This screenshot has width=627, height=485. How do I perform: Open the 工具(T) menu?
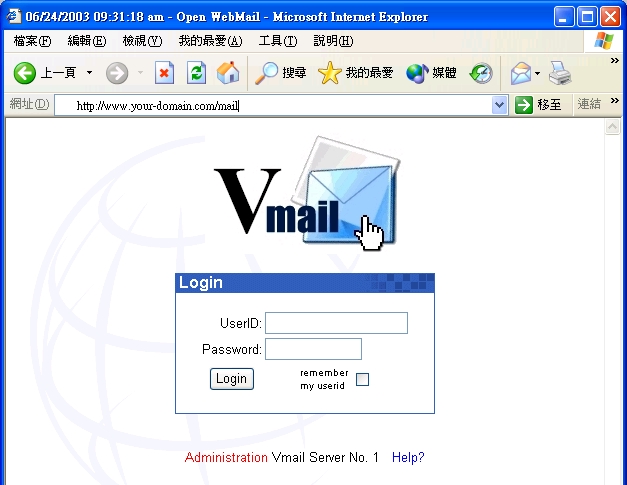[x=278, y=41]
